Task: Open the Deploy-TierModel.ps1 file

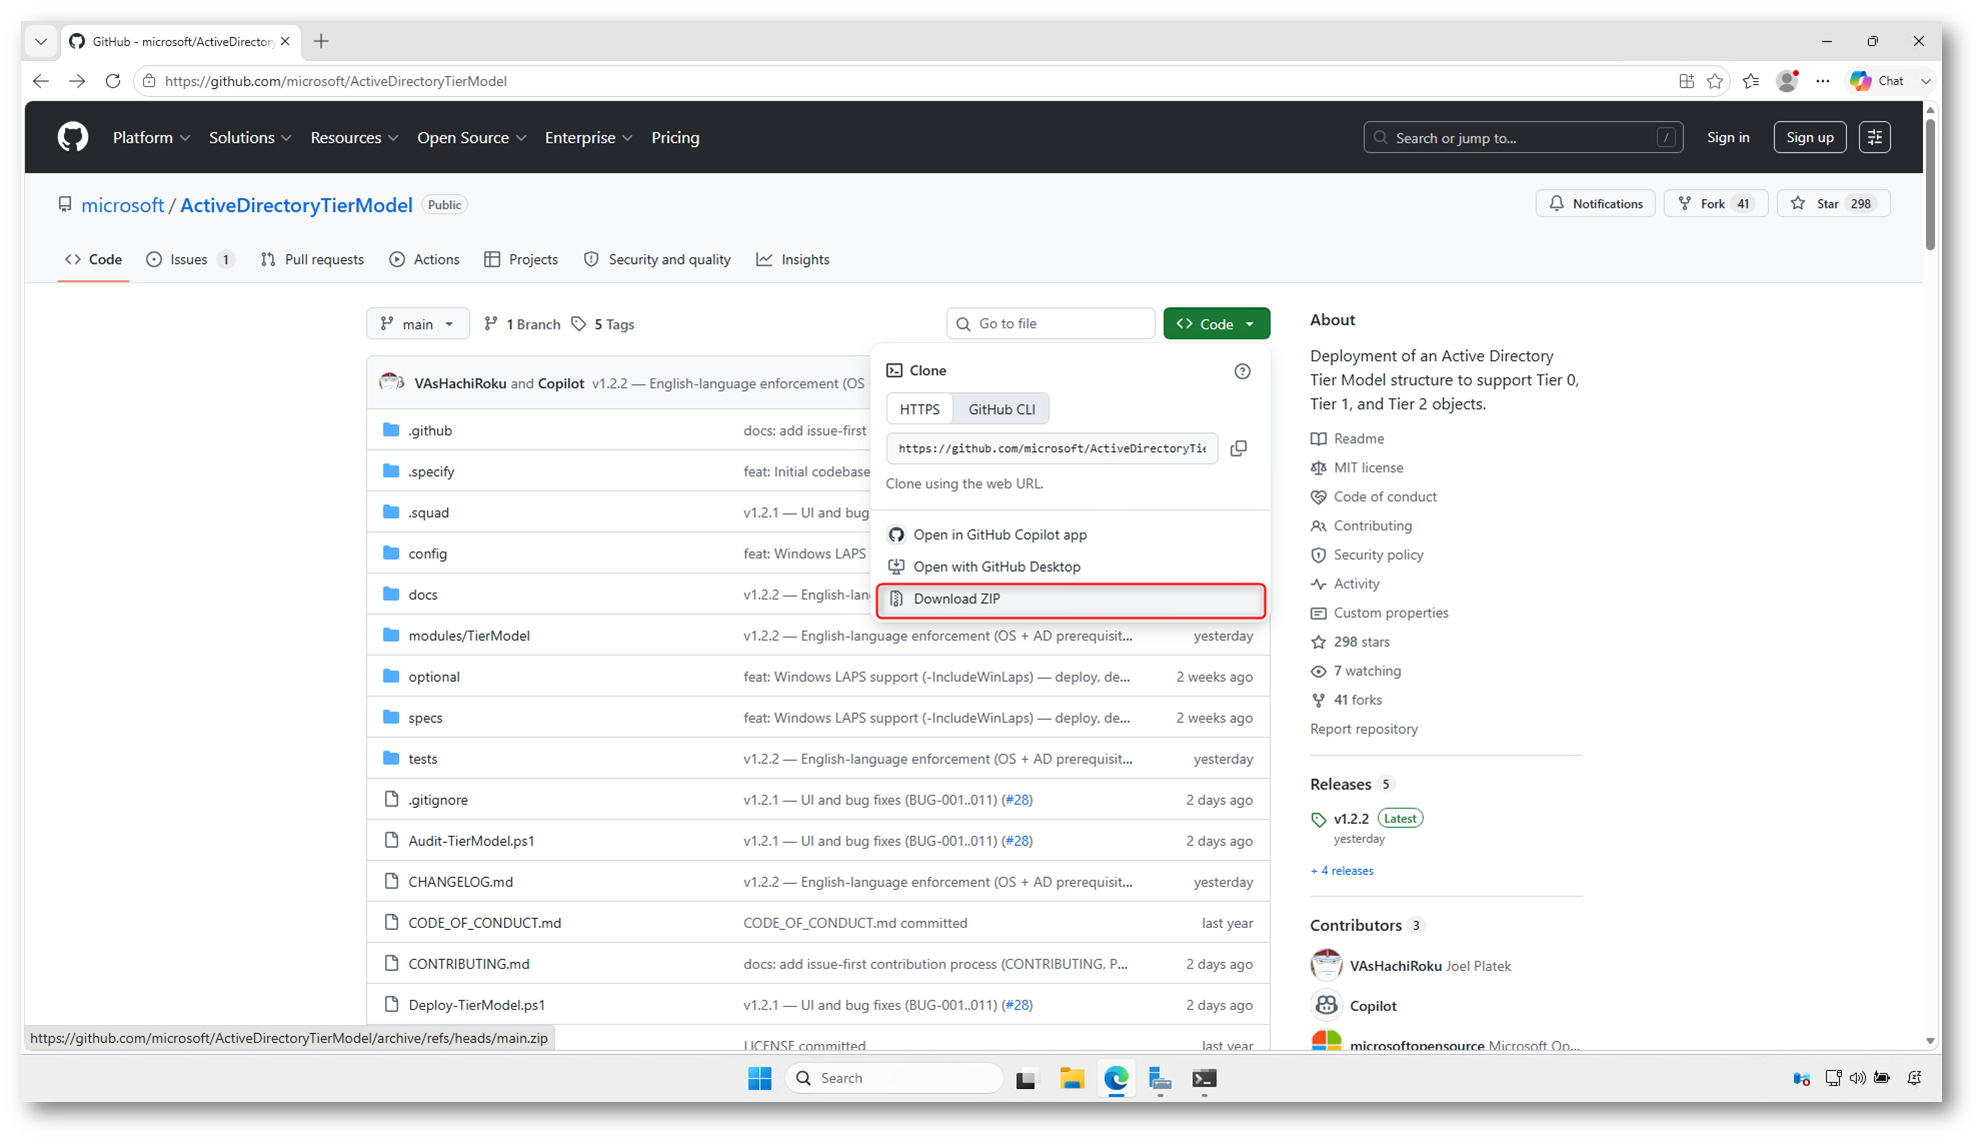Action: tap(477, 1005)
